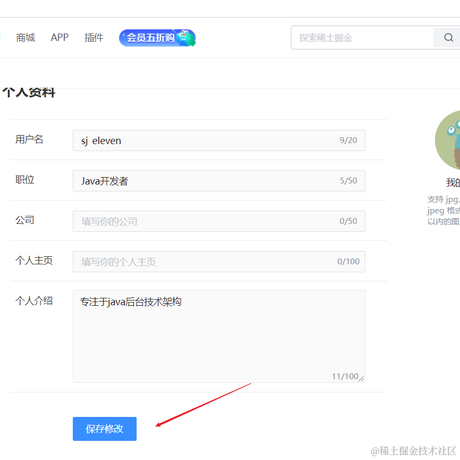The width and height of the screenshot is (460, 460).
Task: Edit the 职位 field showing Java开发者
Action: click(x=219, y=181)
